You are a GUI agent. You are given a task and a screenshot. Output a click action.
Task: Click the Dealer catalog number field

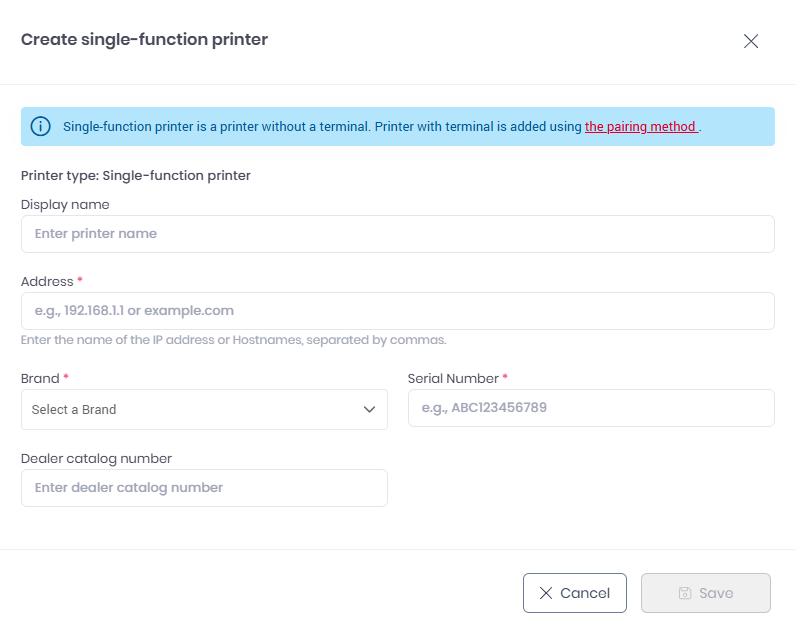(x=204, y=488)
